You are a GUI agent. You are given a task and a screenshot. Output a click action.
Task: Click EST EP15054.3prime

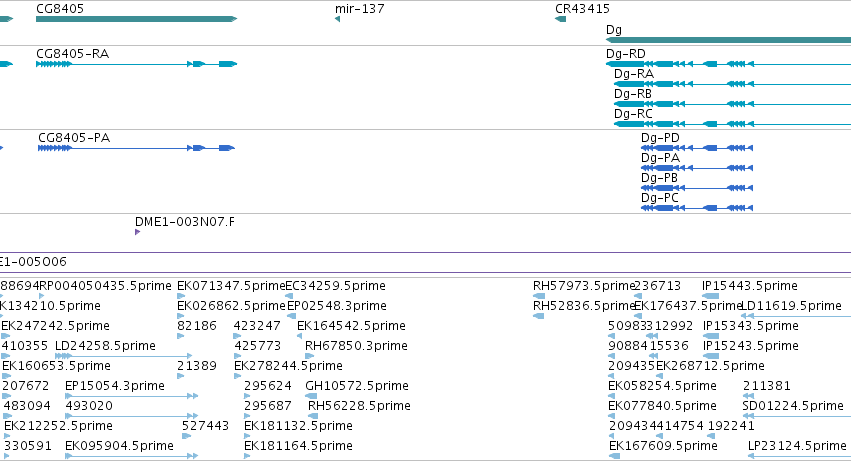[115, 387]
